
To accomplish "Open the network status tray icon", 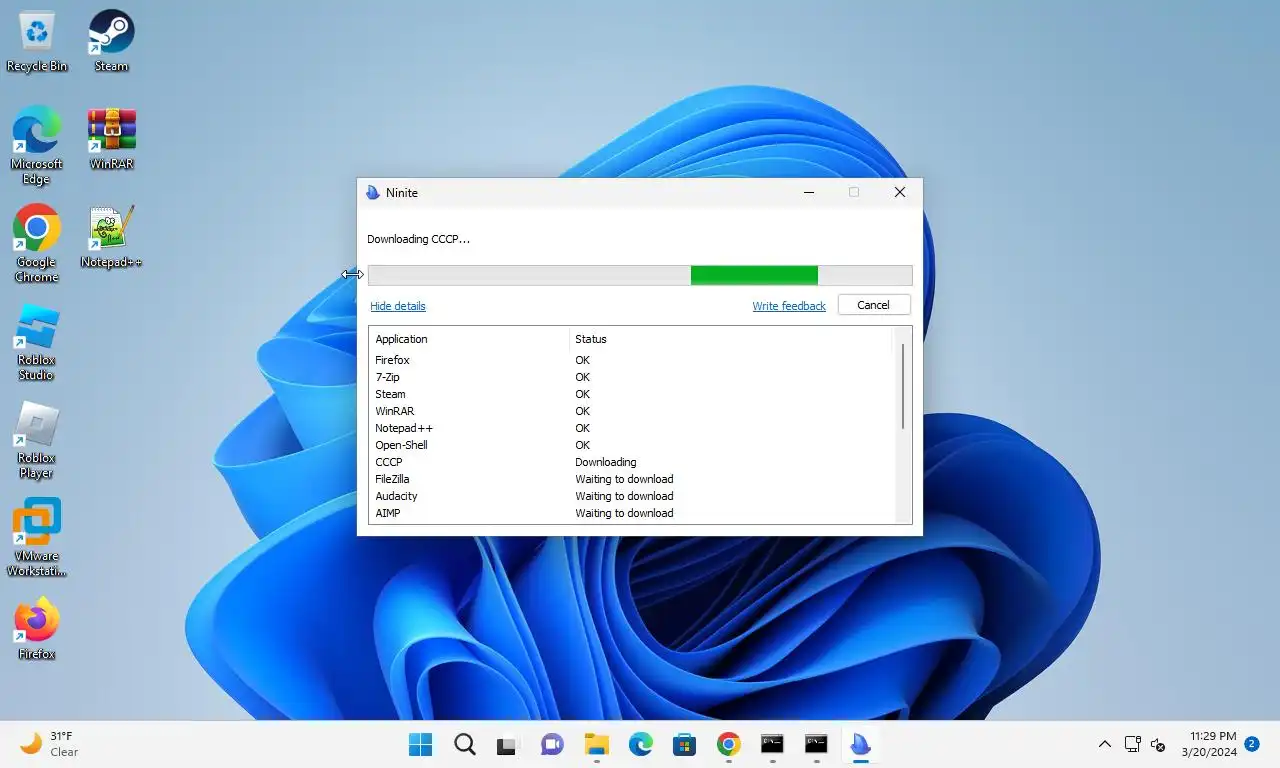I will pos(1133,744).
